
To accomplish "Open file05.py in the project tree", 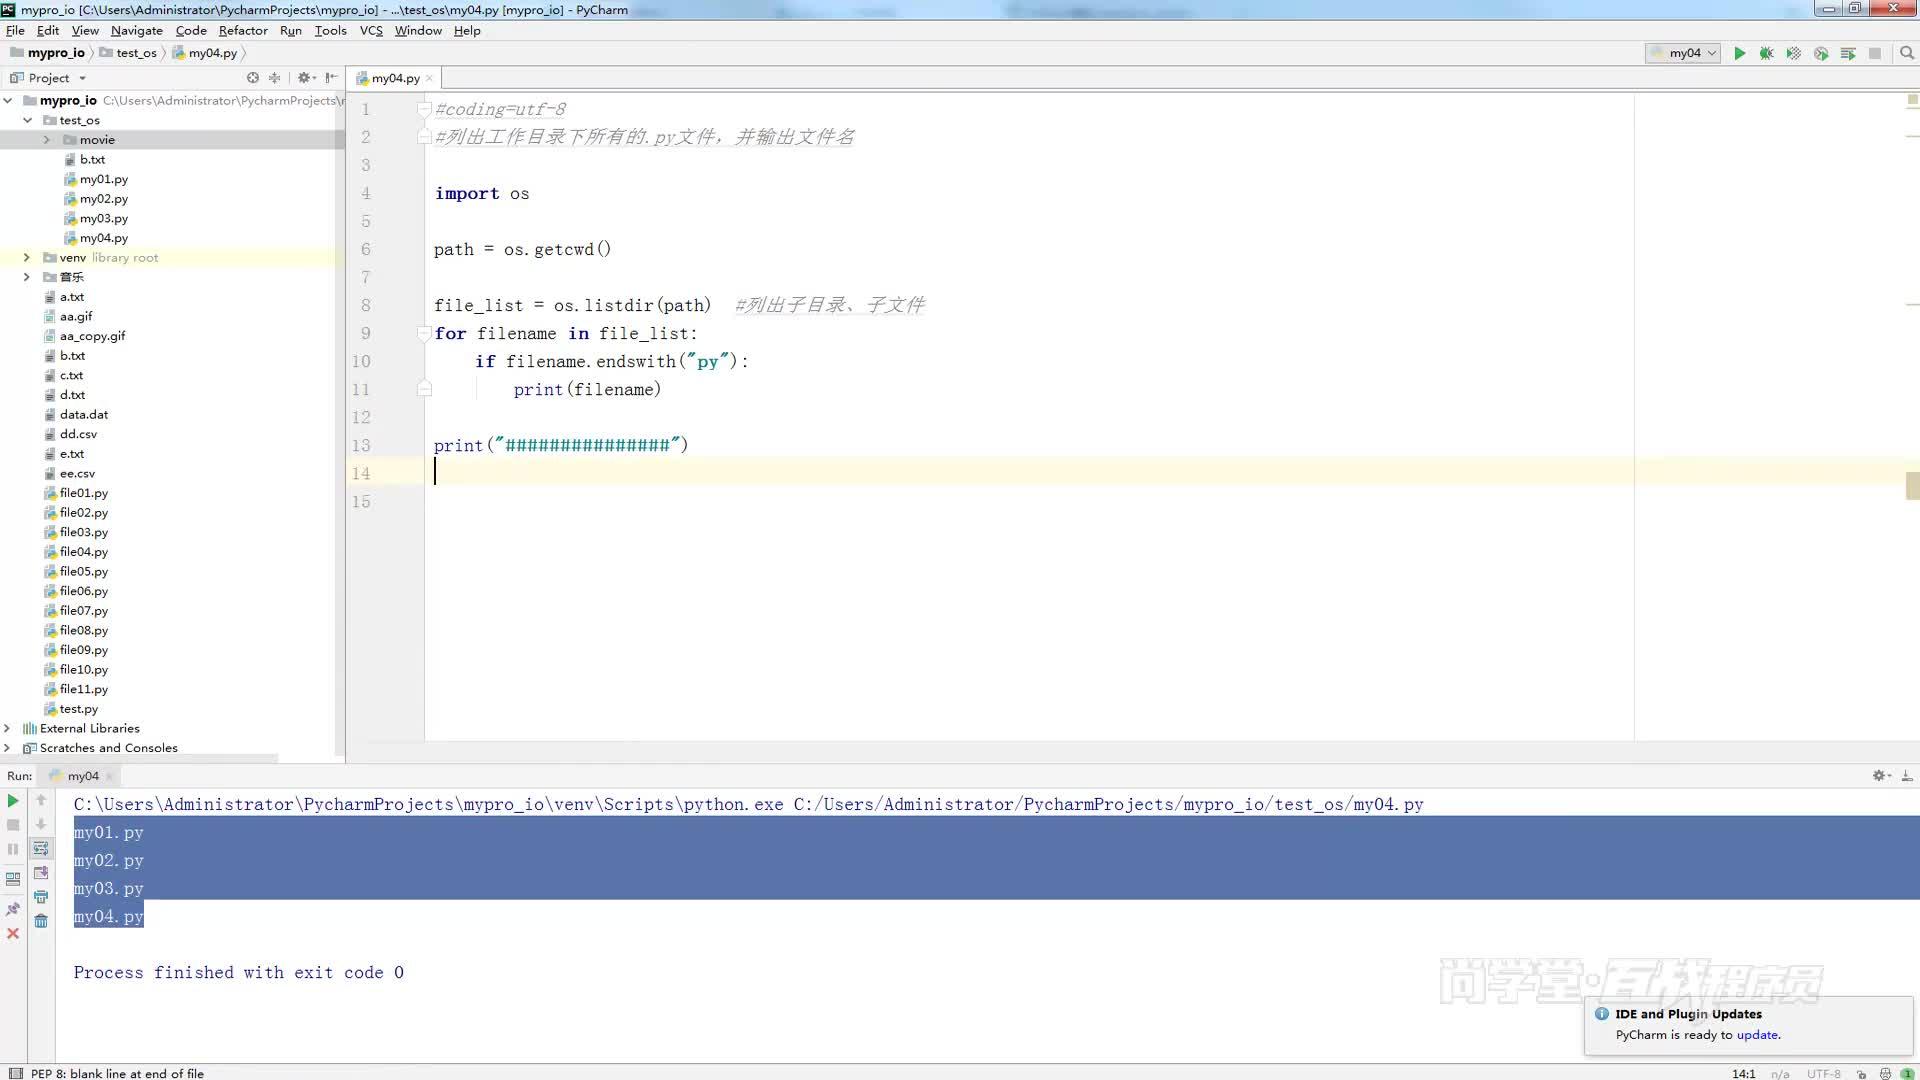I will click(x=83, y=571).
